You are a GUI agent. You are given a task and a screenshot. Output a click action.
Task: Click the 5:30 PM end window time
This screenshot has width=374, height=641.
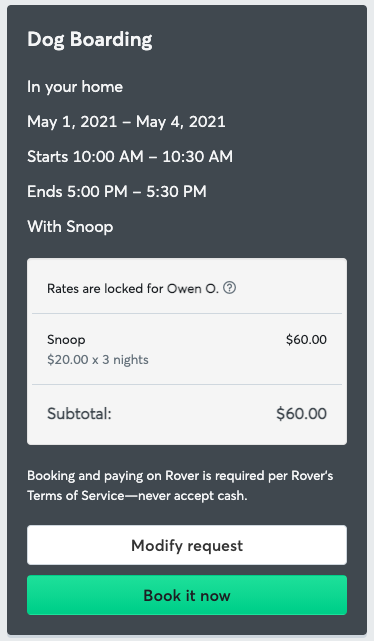[x=176, y=191]
